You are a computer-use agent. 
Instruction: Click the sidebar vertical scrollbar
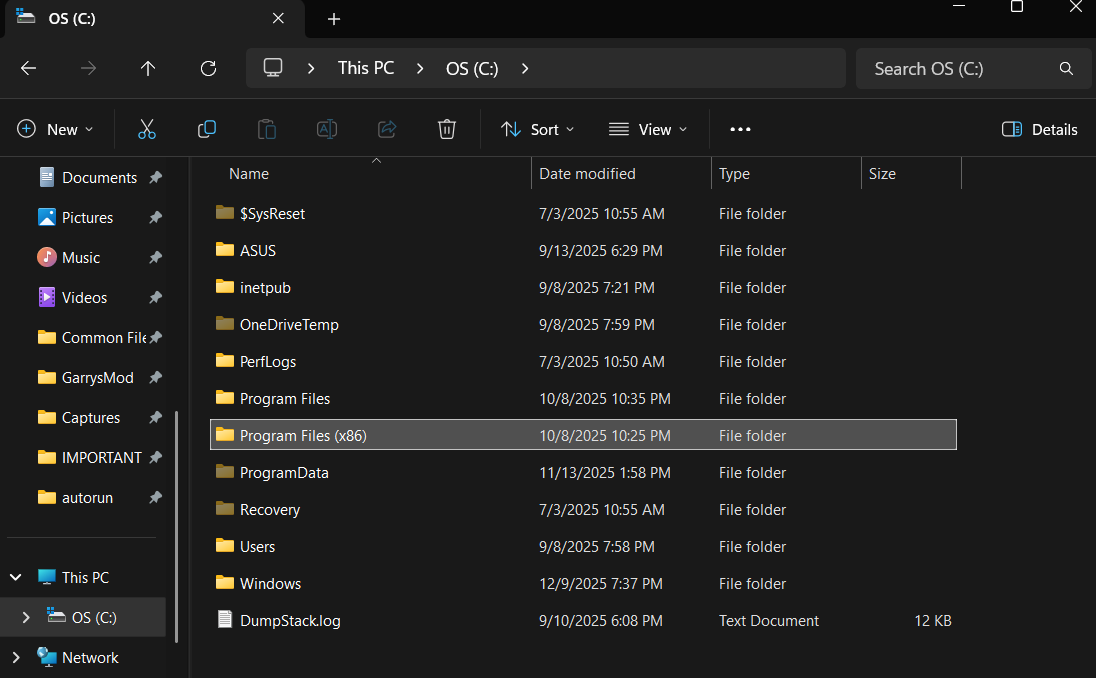[176, 526]
